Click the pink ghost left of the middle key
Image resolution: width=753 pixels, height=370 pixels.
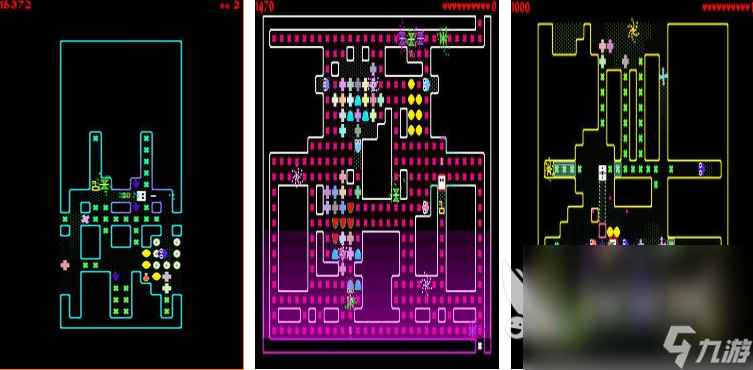425,207
